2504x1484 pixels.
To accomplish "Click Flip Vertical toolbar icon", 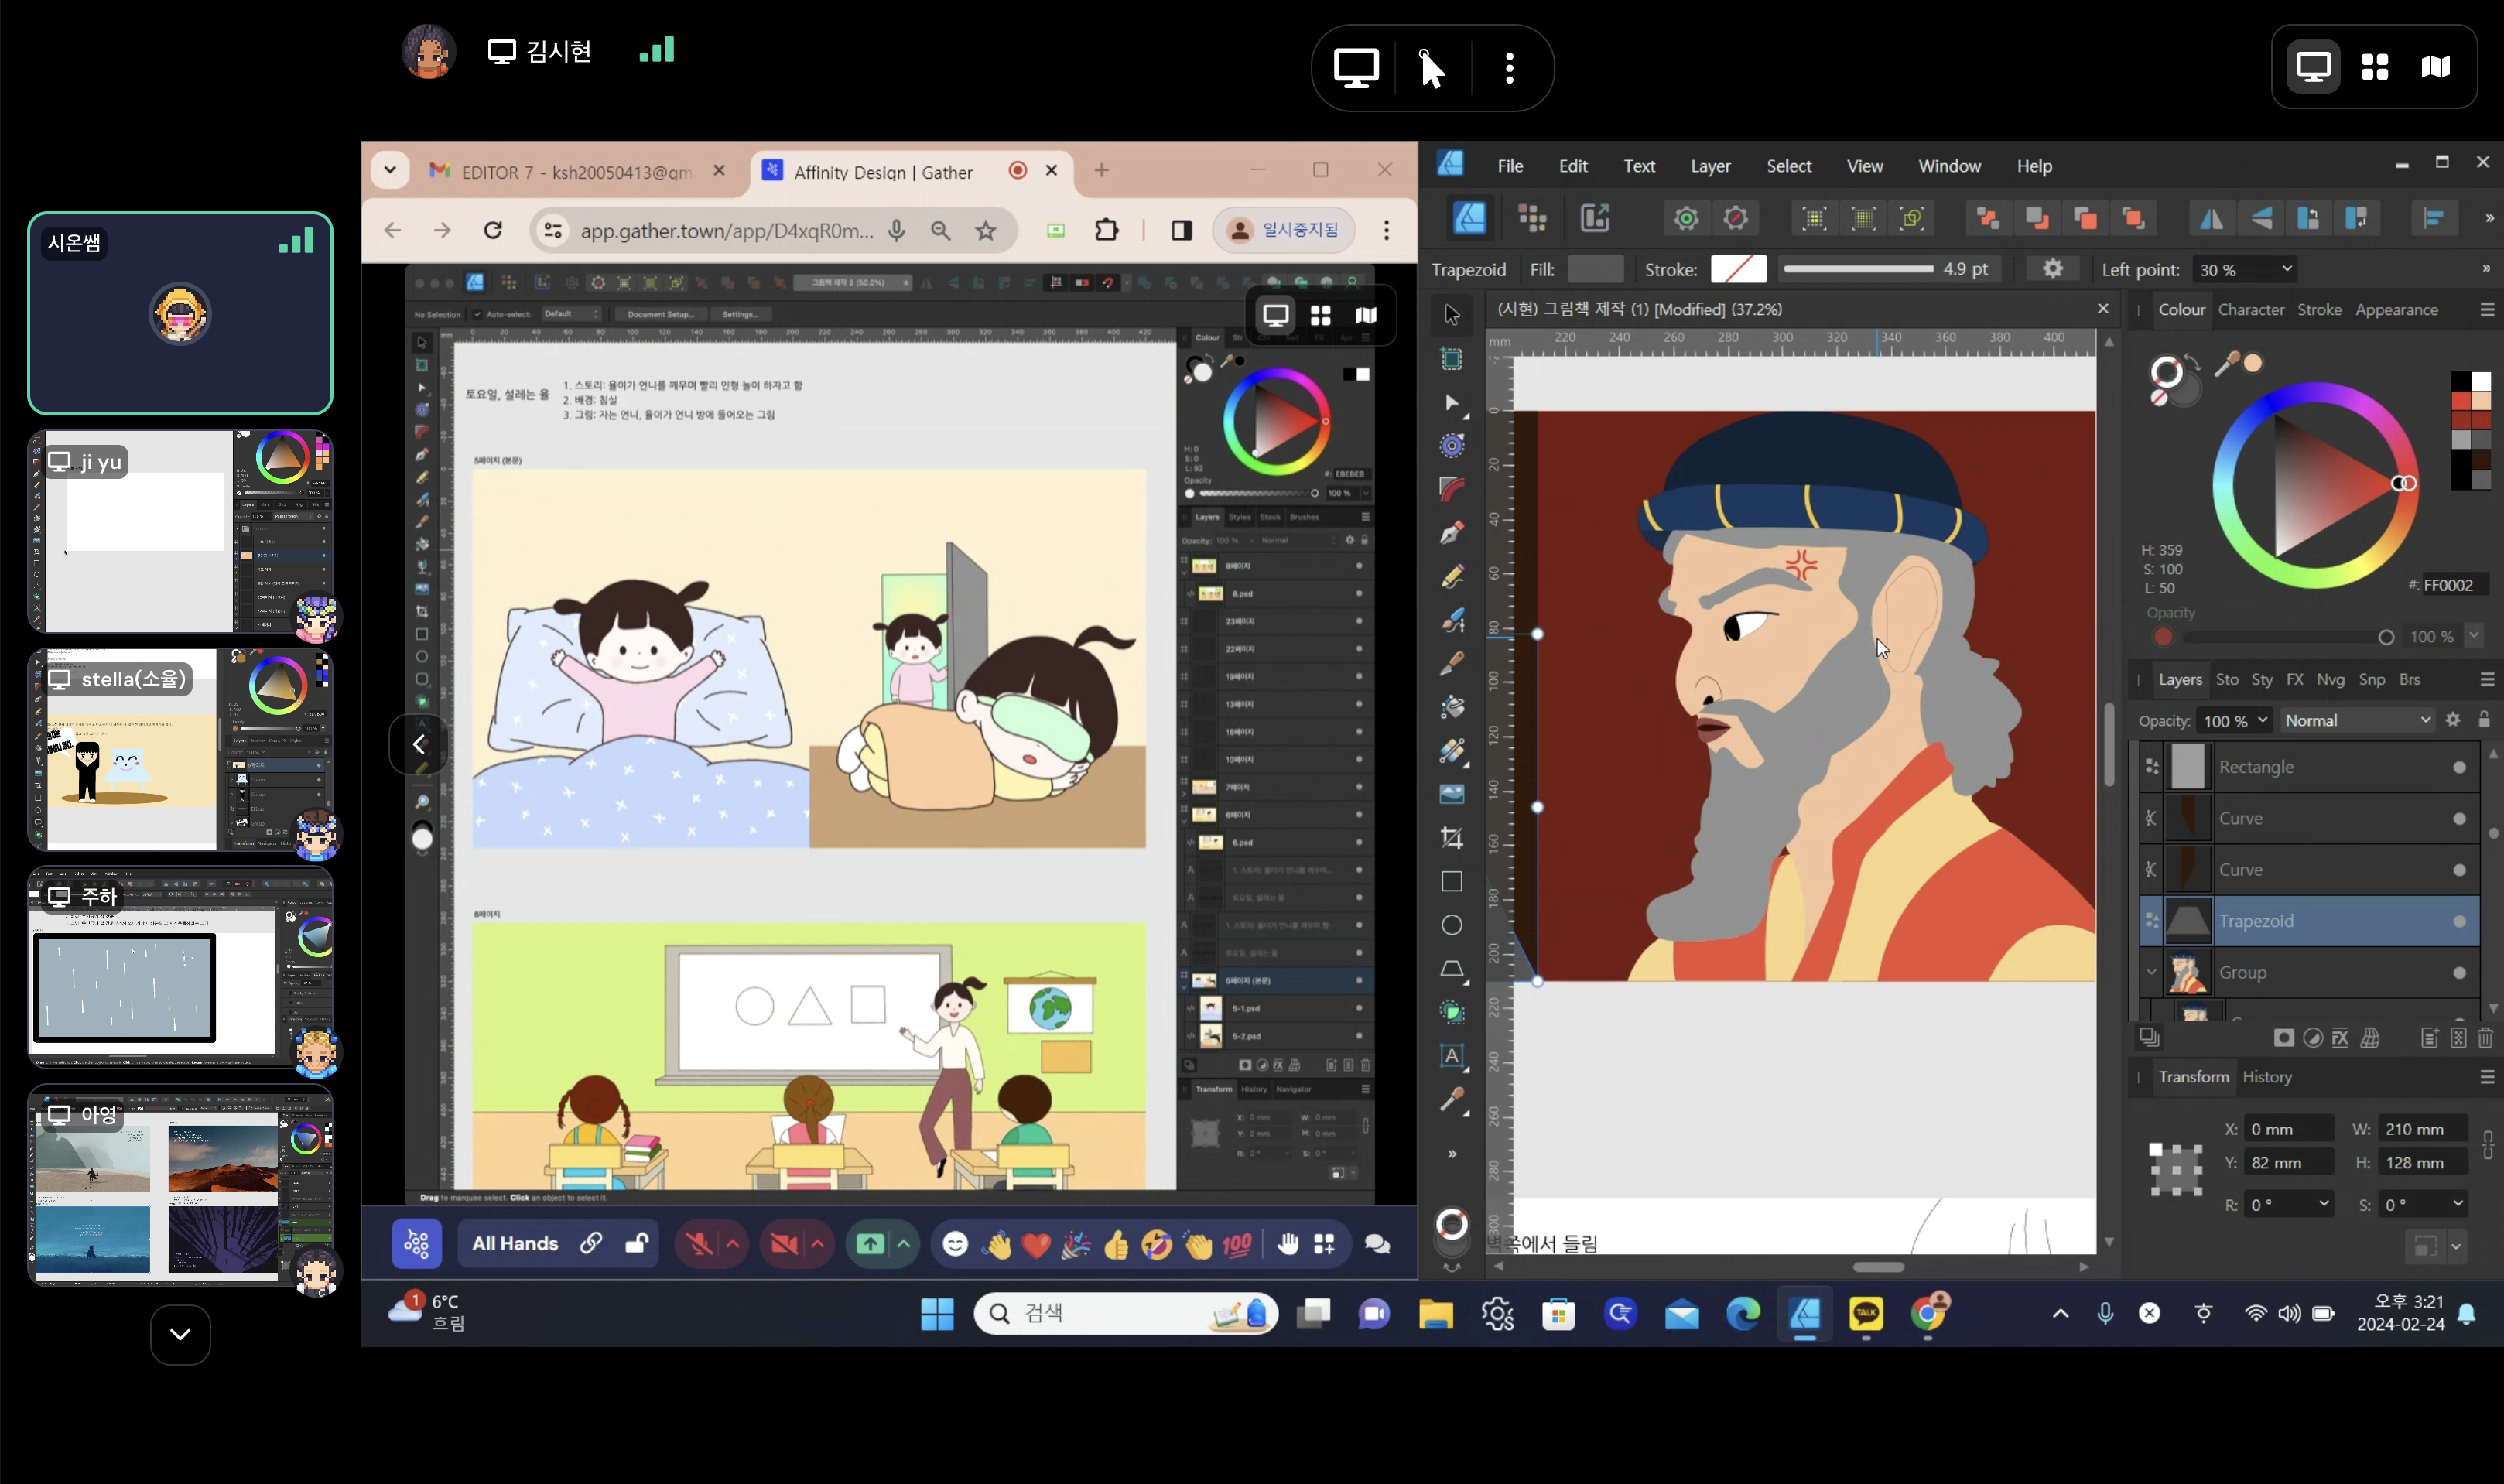I will pyautogui.click(x=2260, y=218).
